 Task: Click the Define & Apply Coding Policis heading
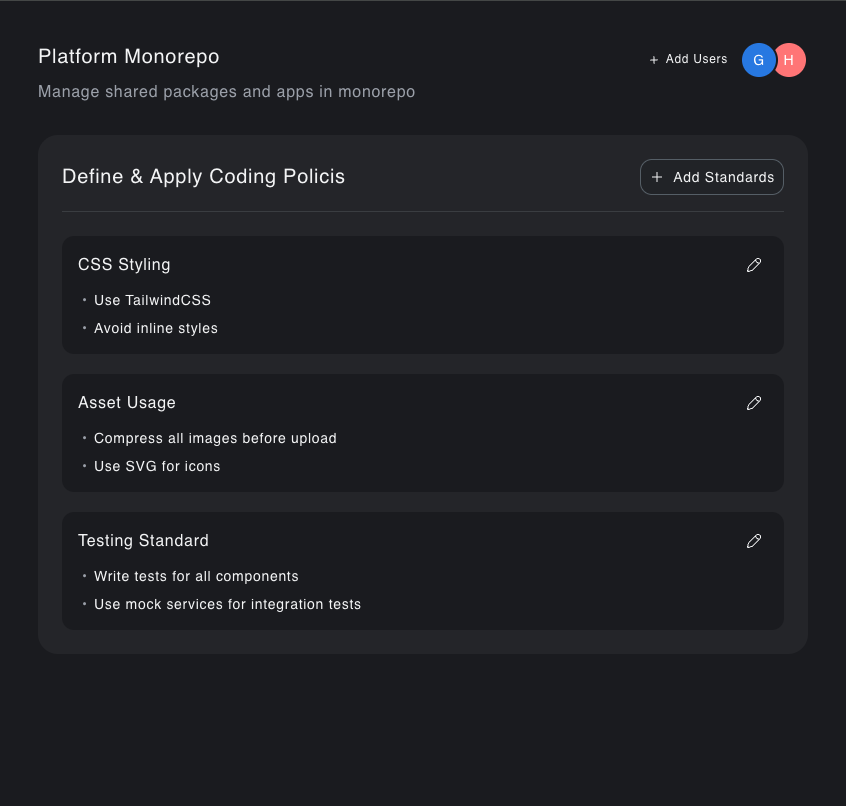(x=203, y=177)
